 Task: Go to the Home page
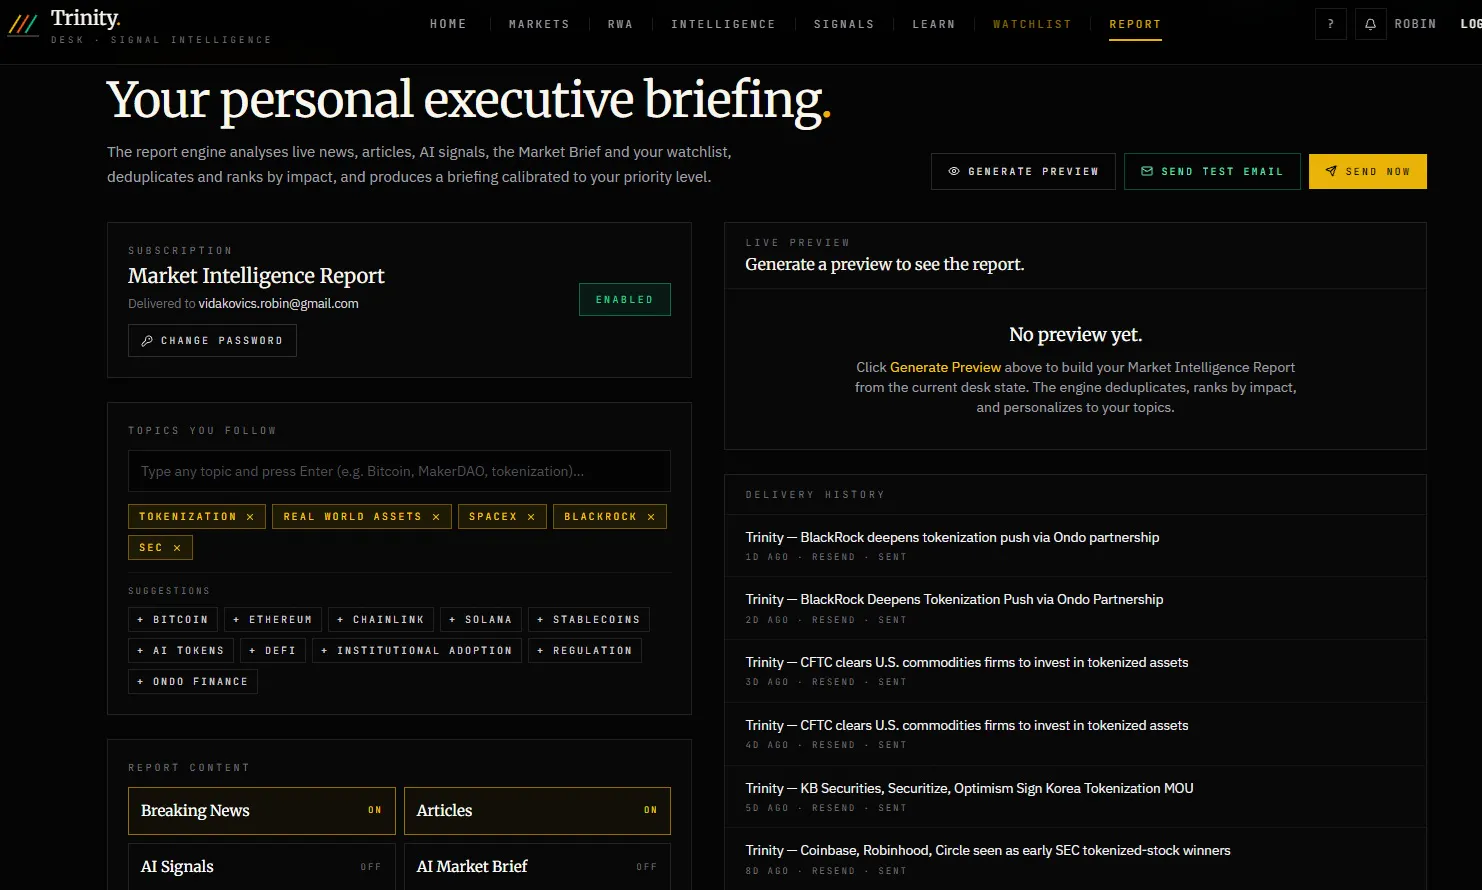point(448,24)
